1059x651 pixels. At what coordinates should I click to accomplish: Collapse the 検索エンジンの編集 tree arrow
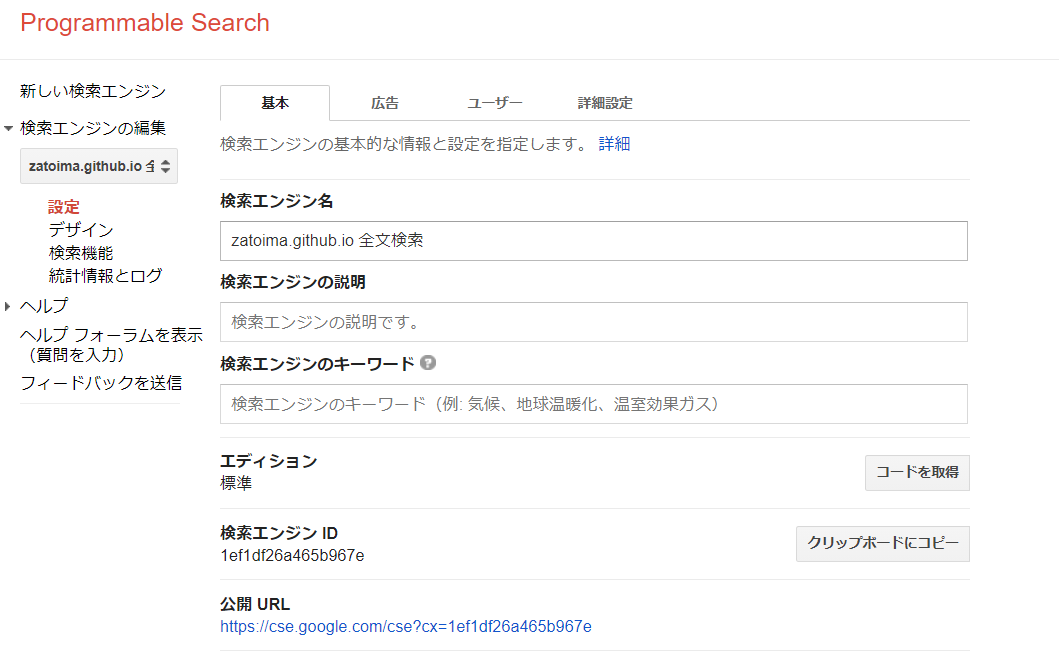click(x=9, y=129)
